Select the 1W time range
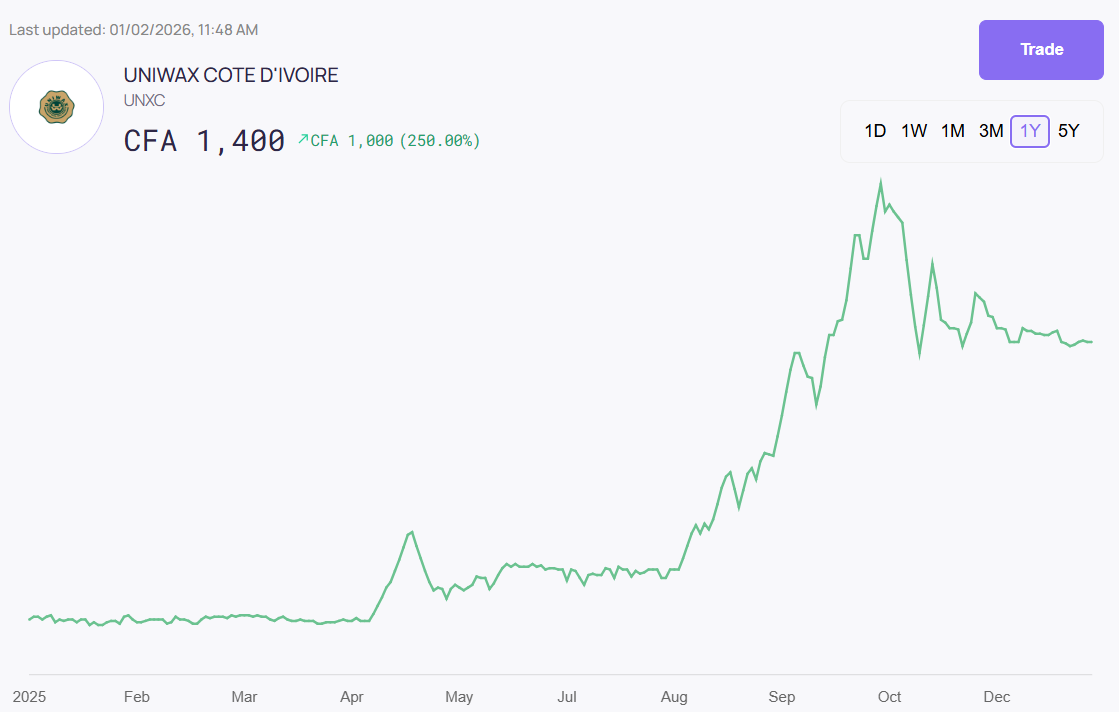 913,131
